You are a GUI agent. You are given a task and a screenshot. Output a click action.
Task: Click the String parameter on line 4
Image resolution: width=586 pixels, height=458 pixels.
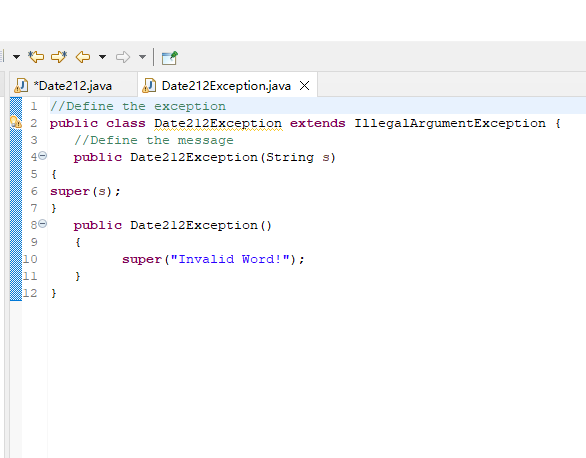290,157
